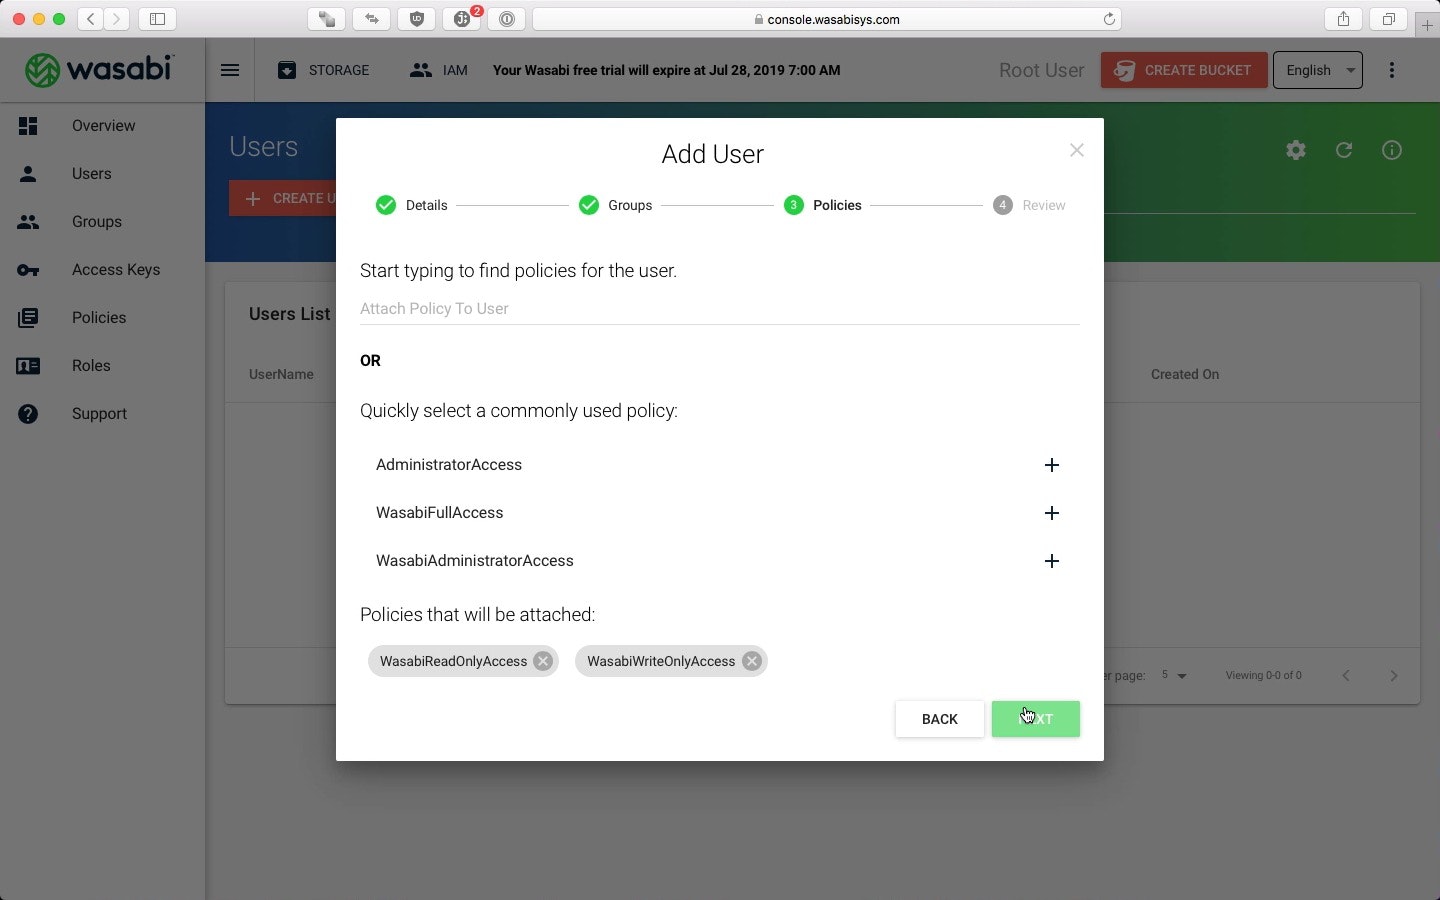
Task: Add the WasabiFullAccess policy with plus icon
Action: tap(1051, 513)
